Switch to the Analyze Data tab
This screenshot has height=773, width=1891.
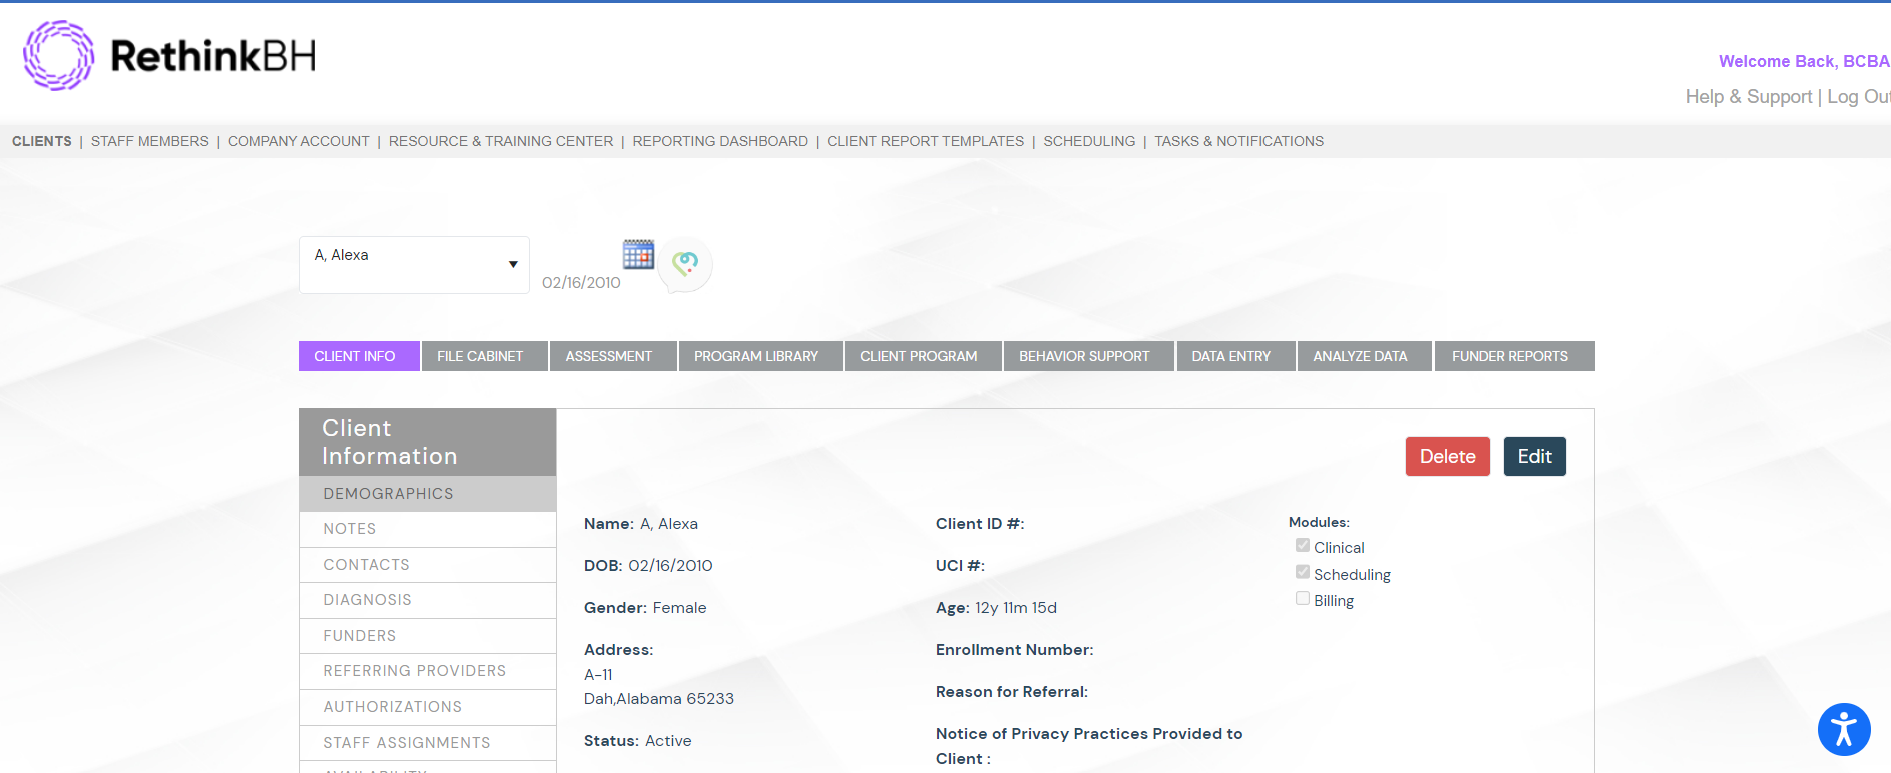click(x=1365, y=356)
